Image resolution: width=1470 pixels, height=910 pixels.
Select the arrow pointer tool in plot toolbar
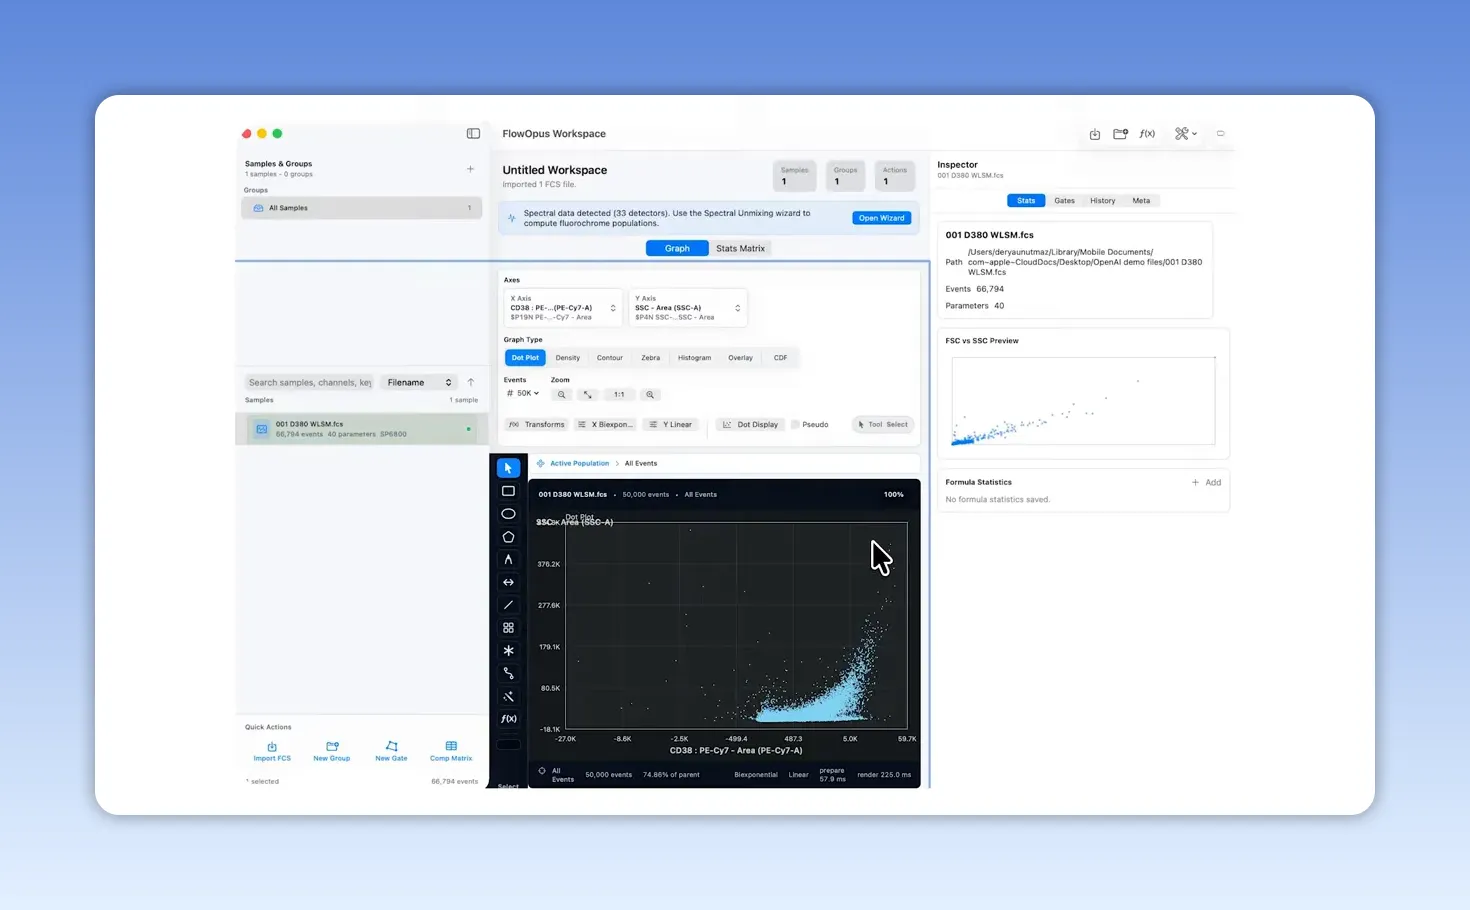click(x=508, y=468)
